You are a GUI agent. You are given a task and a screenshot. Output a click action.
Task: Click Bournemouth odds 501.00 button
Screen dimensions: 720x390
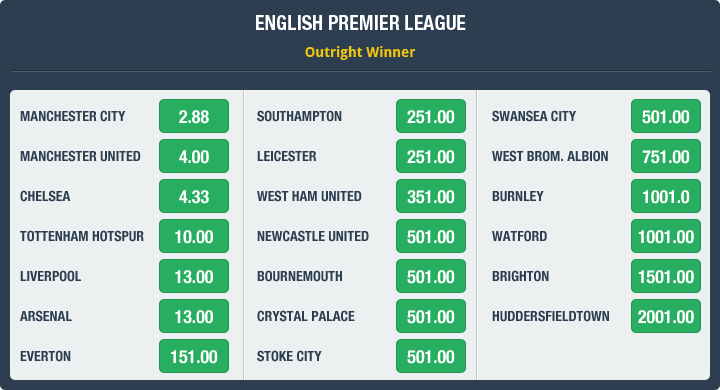pos(431,276)
